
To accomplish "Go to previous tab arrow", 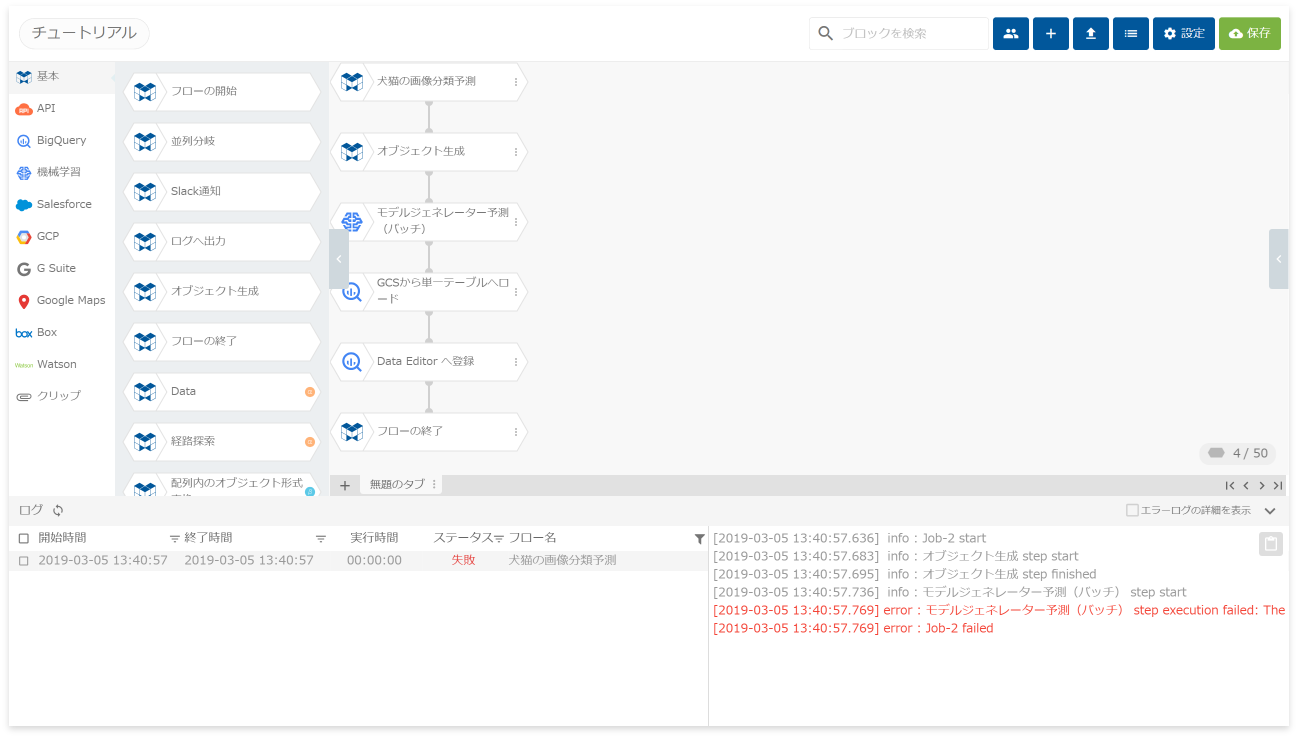I will coord(1246,485).
